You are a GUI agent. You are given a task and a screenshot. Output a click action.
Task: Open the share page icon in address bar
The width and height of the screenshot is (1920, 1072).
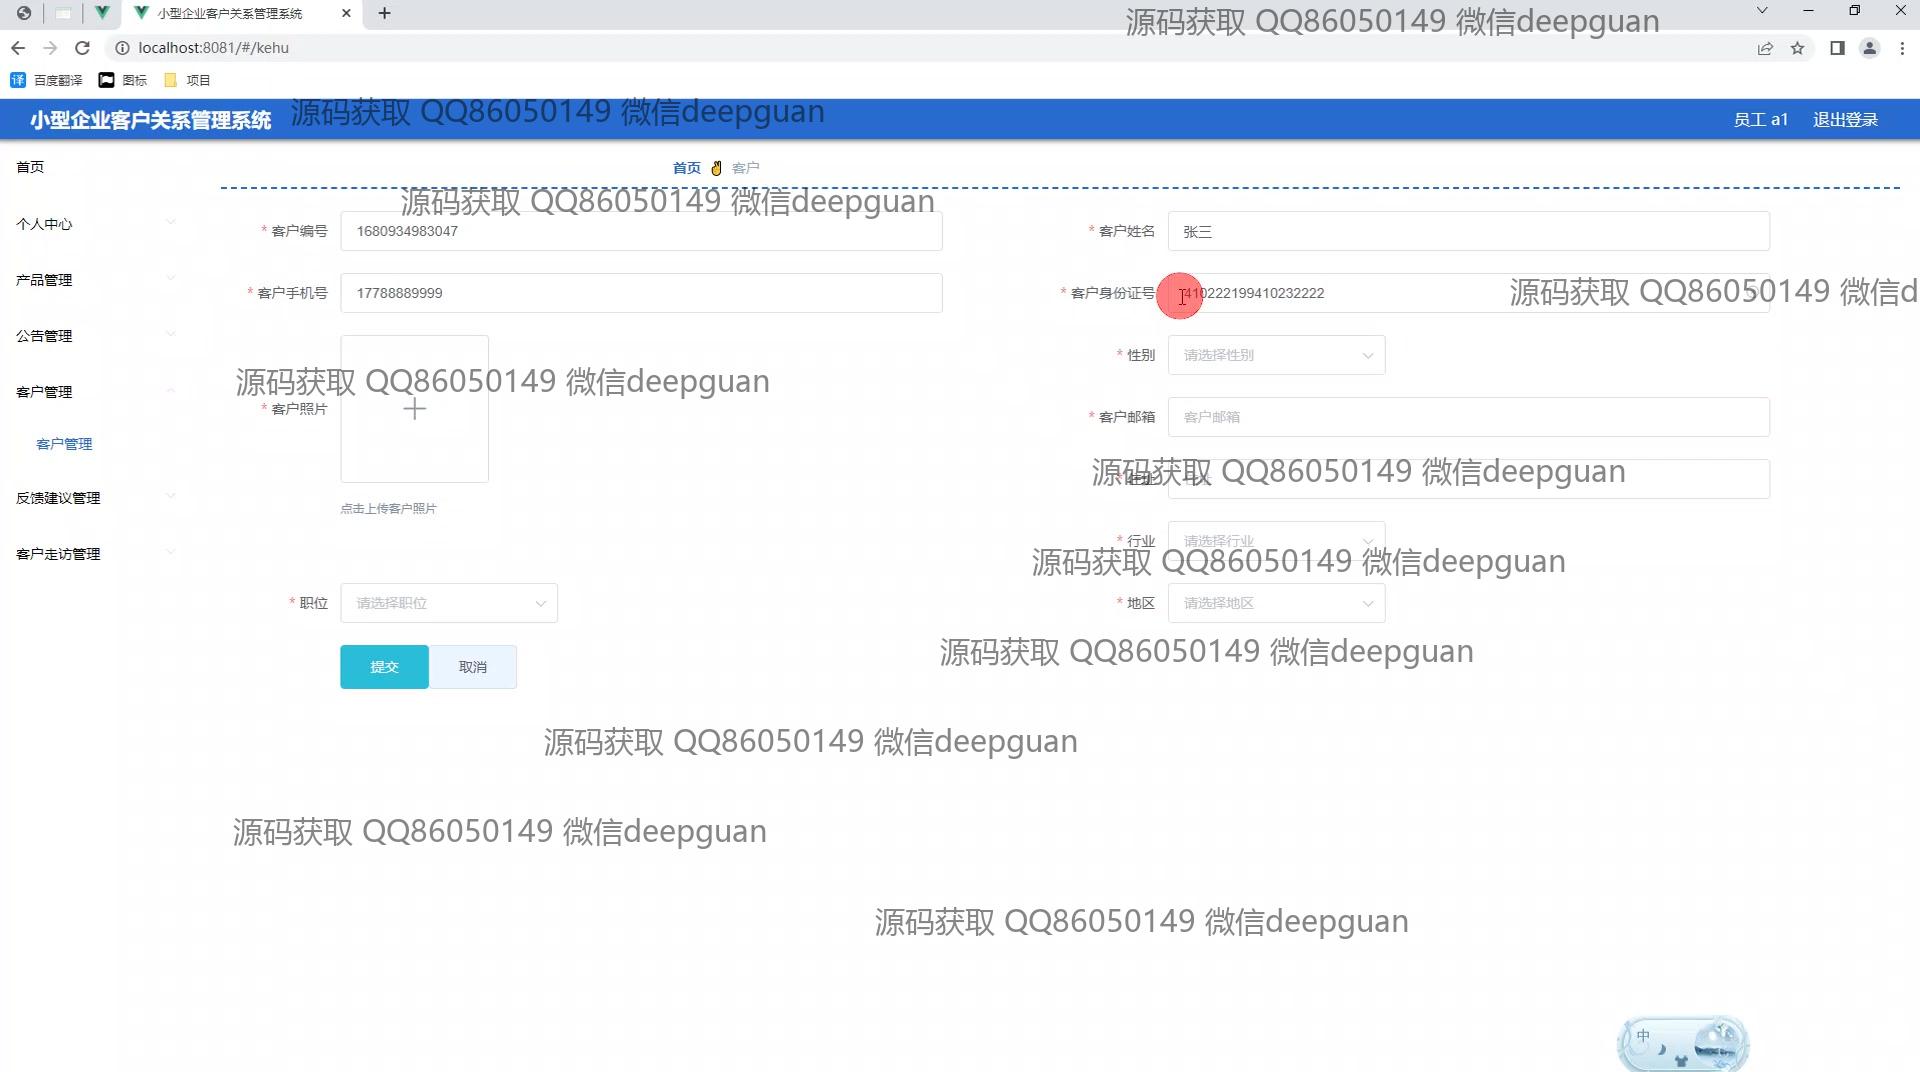[x=1765, y=48]
